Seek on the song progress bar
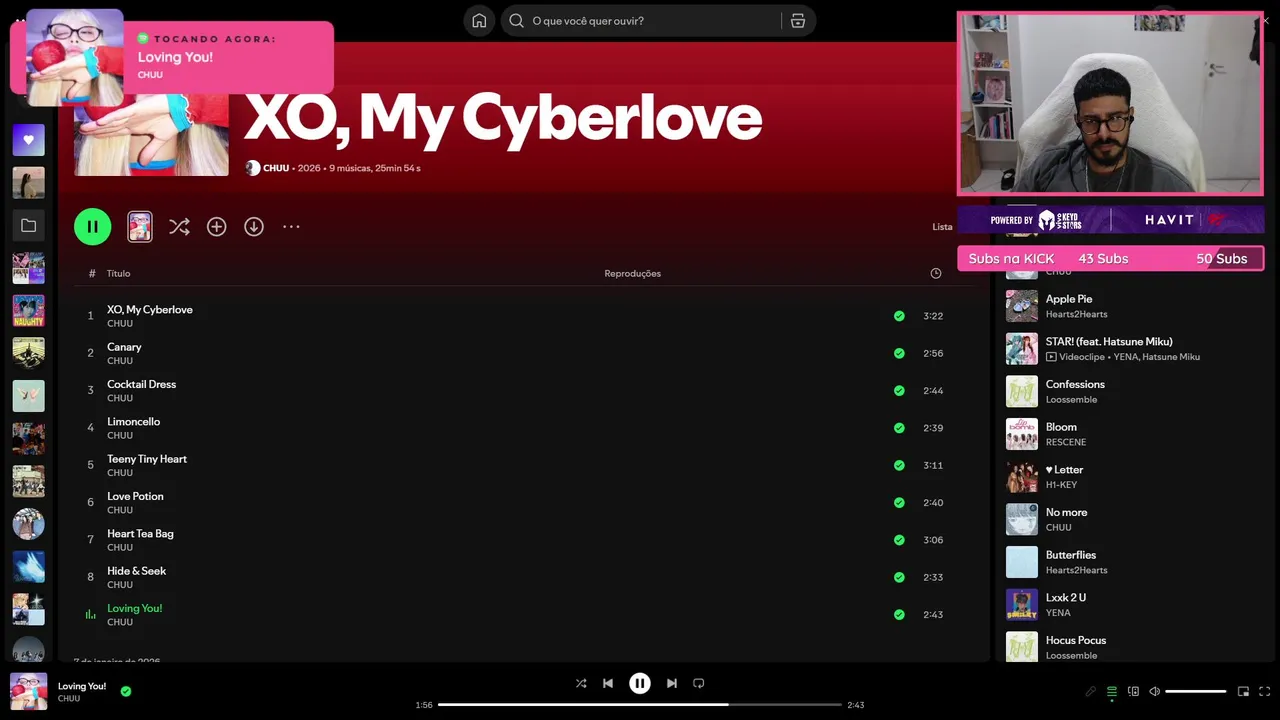1280x720 pixels. [x=640, y=705]
